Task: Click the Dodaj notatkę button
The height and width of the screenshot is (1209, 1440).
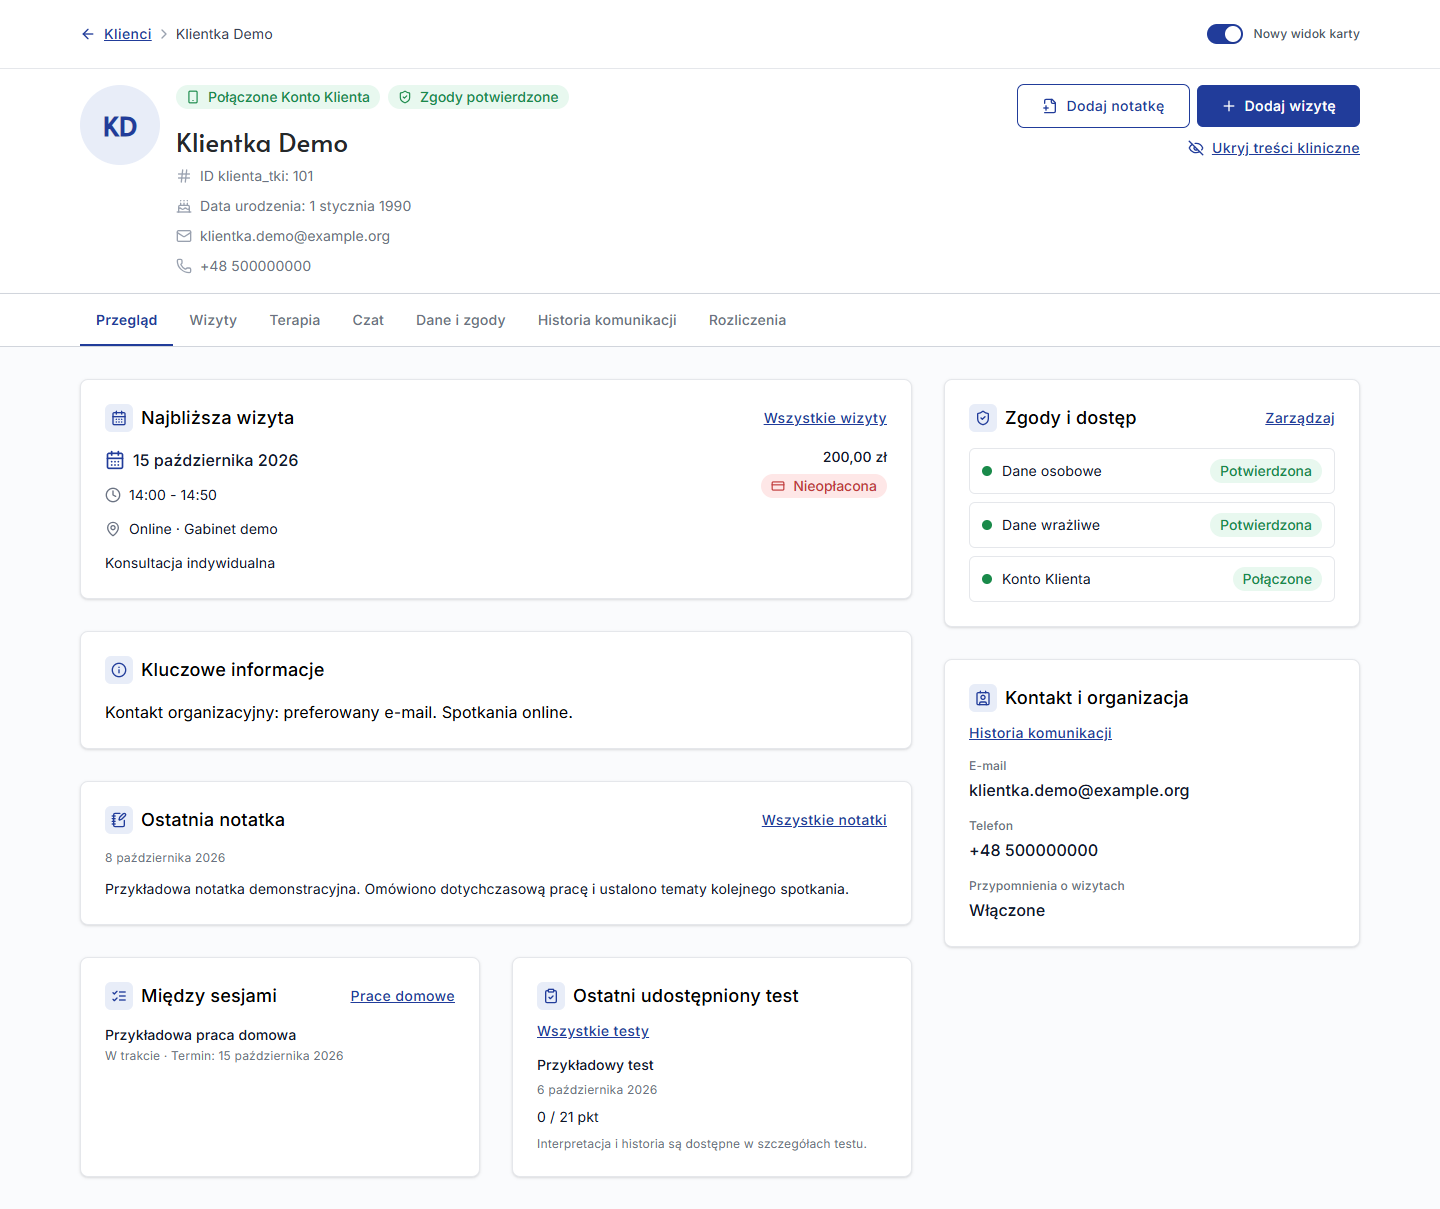Action: 1103,106
